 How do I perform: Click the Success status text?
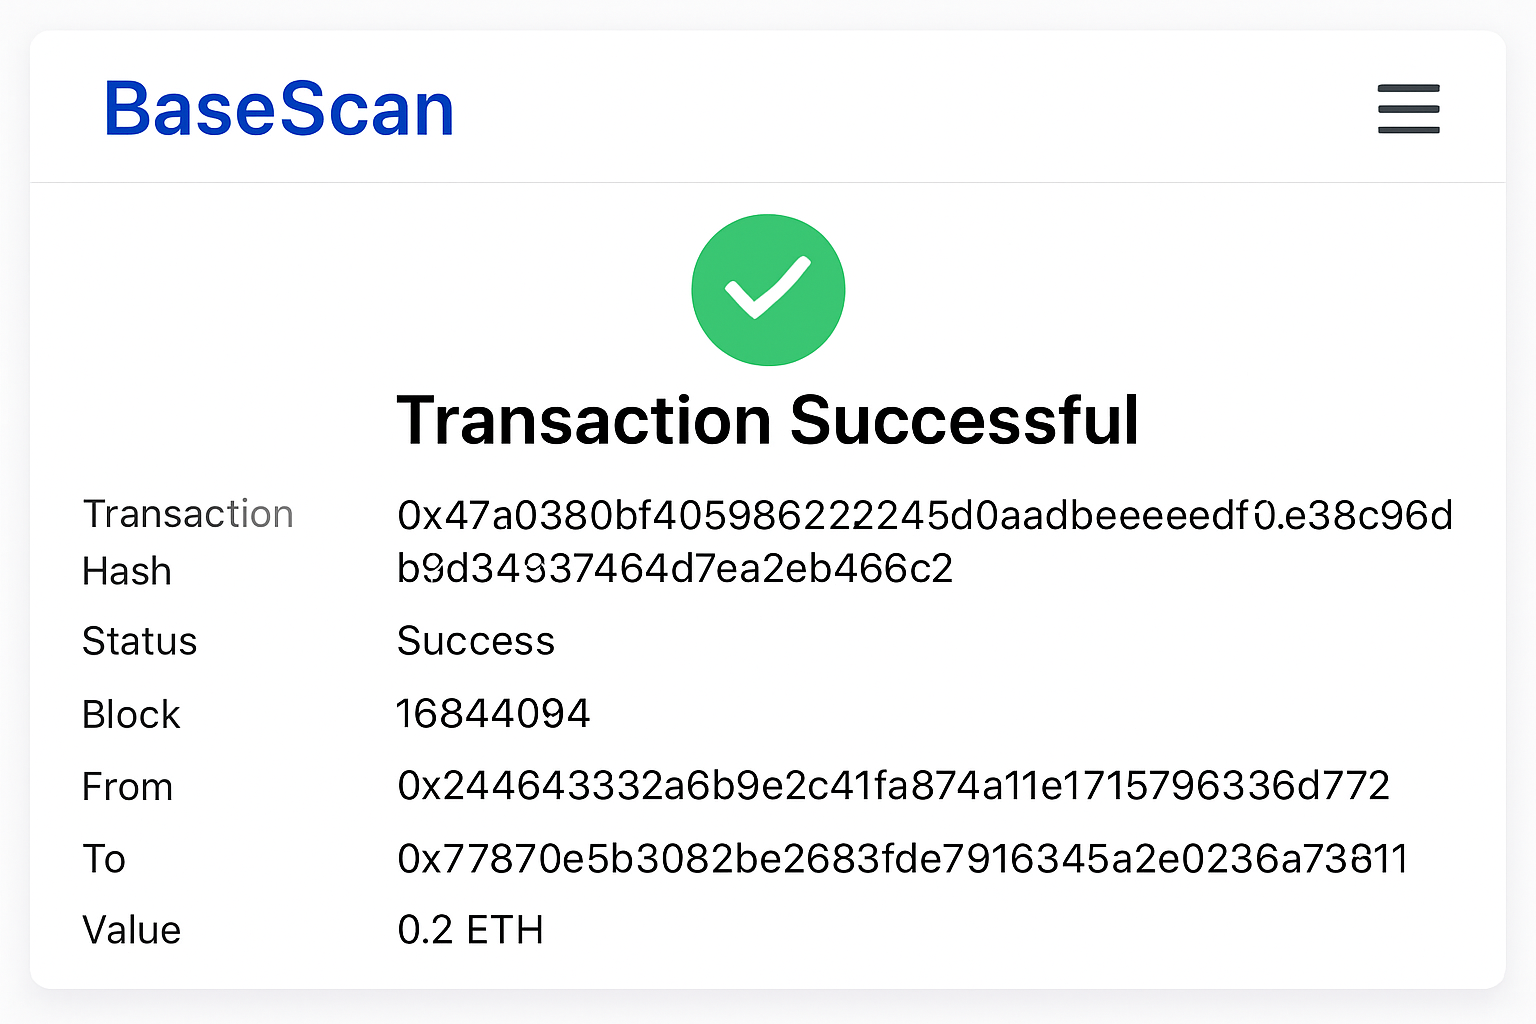(x=476, y=641)
